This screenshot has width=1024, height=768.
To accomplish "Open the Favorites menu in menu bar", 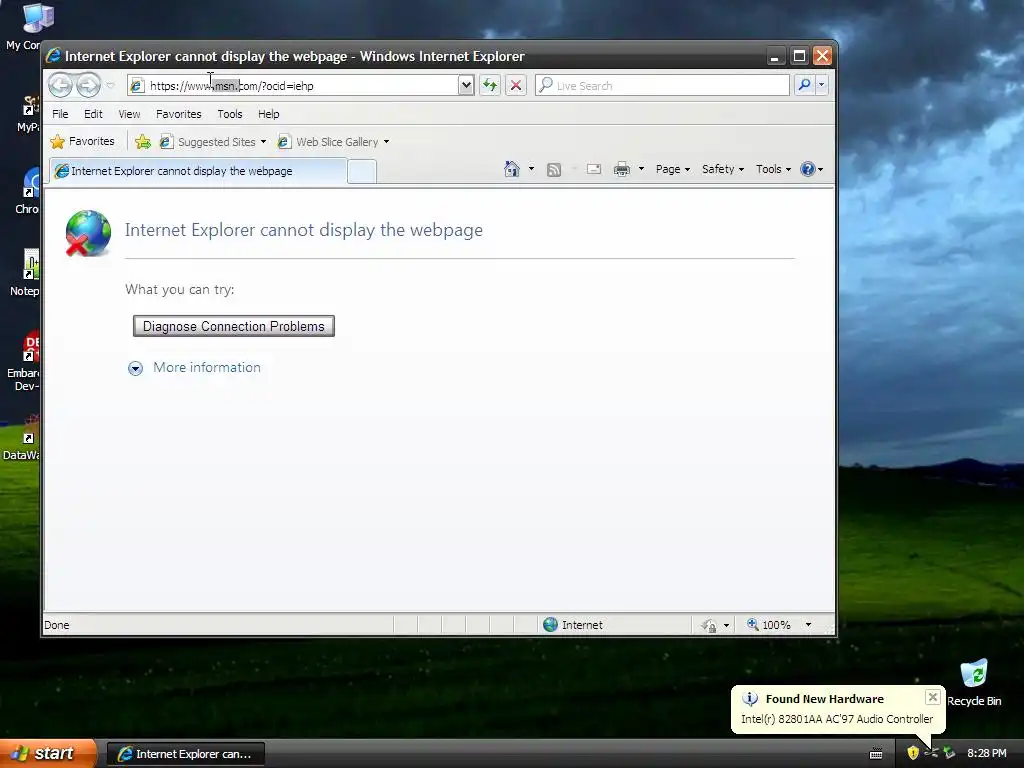I will click(178, 114).
